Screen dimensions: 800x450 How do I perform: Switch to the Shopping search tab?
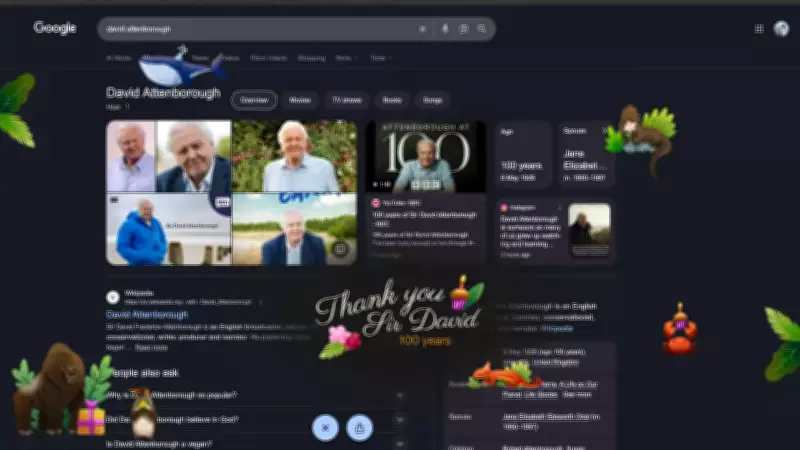[x=311, y=58]
